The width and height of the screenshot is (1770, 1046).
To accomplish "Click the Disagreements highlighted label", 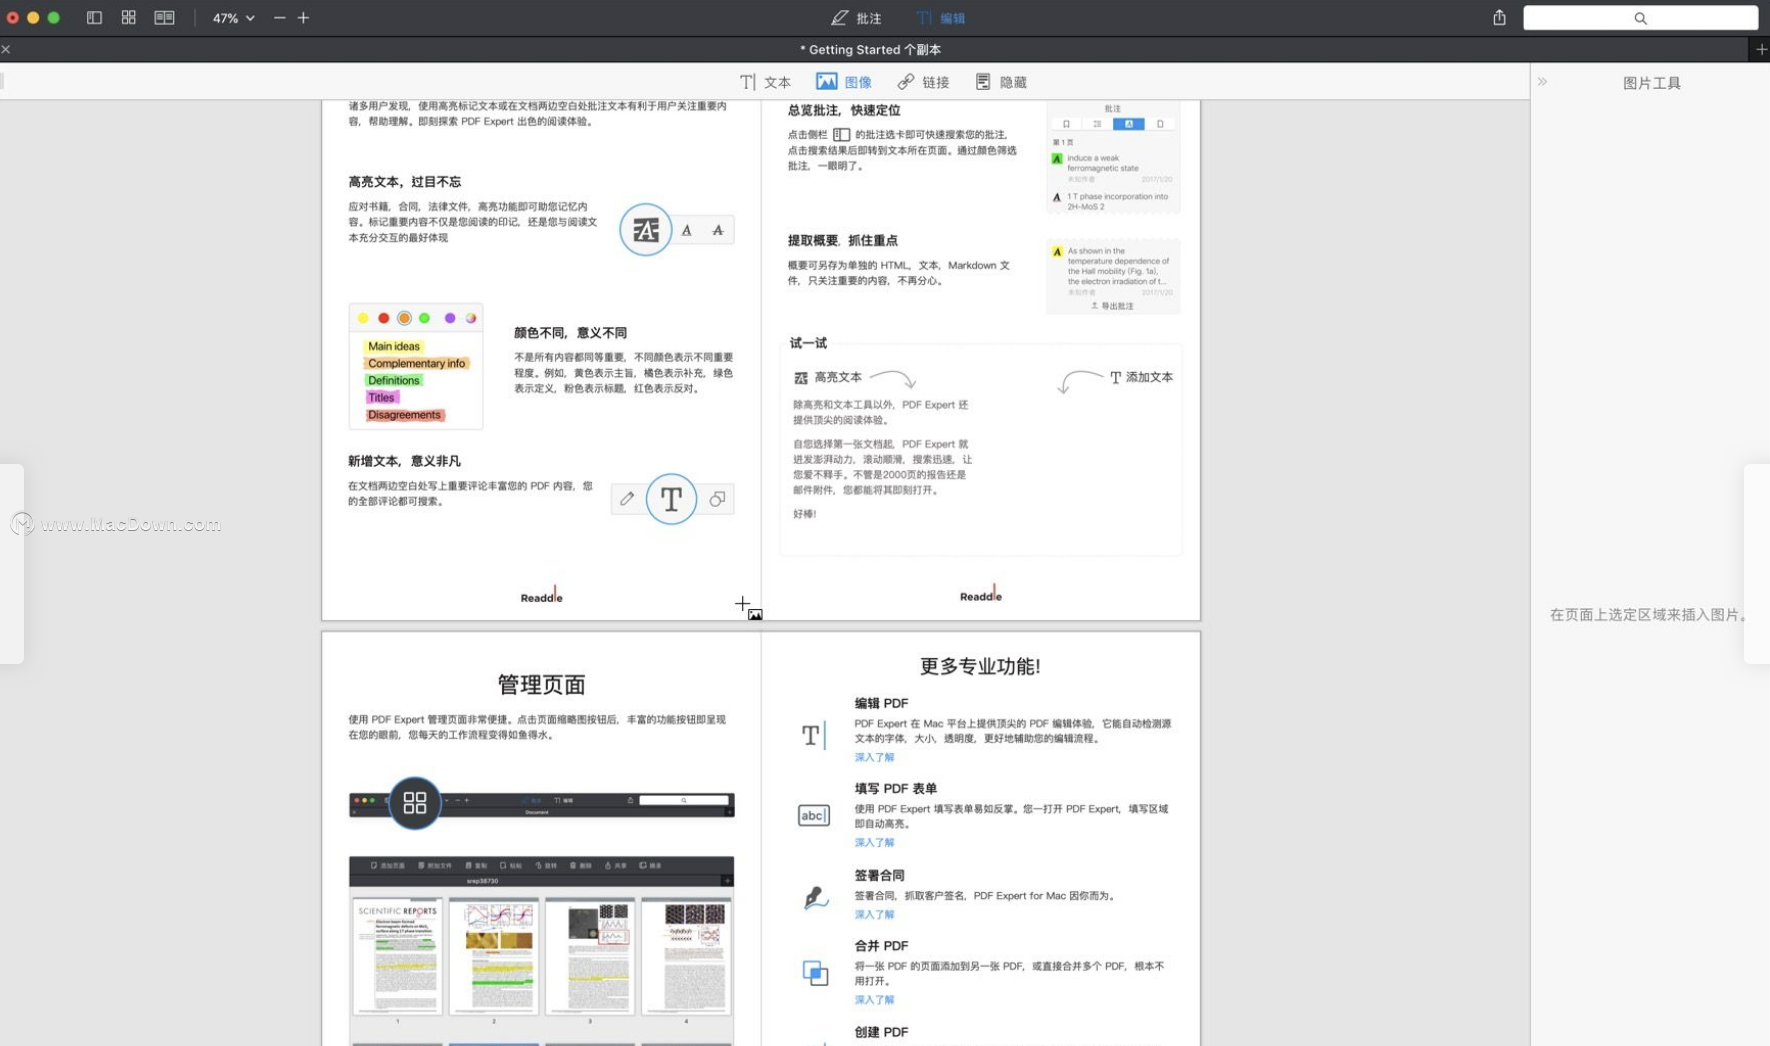I will pyautogui.click(x=404, y=414).
